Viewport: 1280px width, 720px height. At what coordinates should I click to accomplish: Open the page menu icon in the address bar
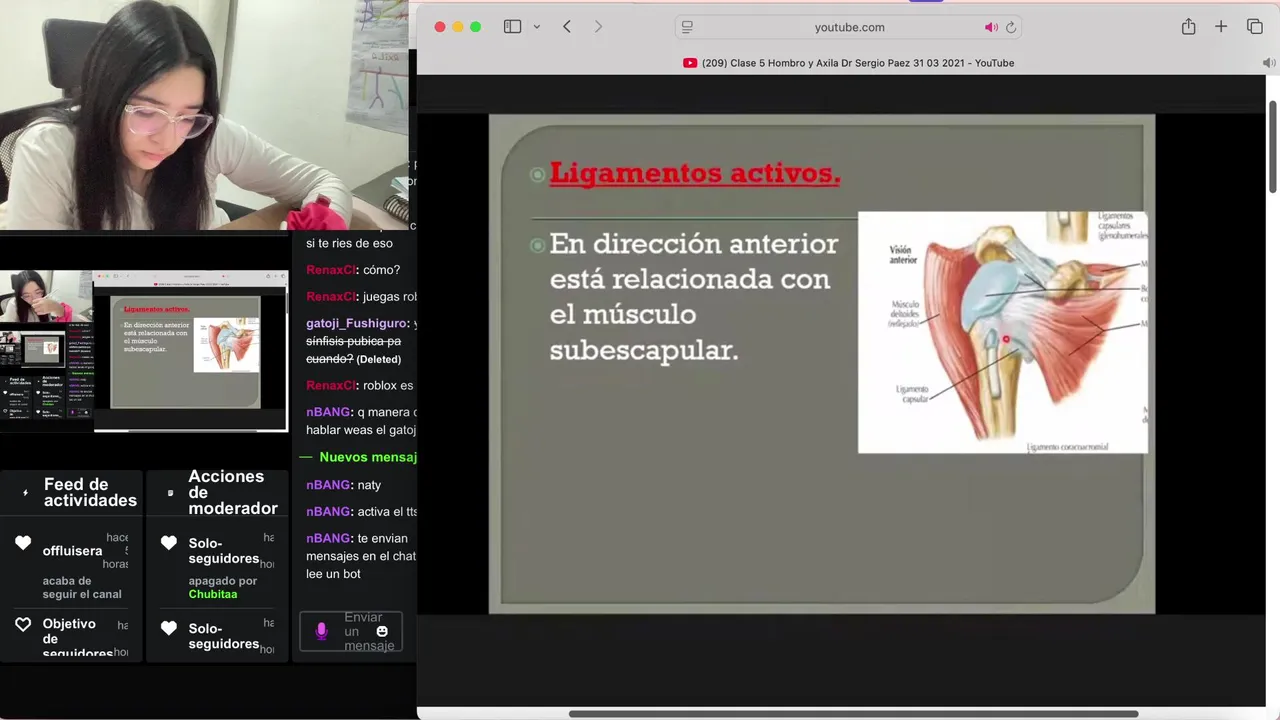tap(688, 27)
